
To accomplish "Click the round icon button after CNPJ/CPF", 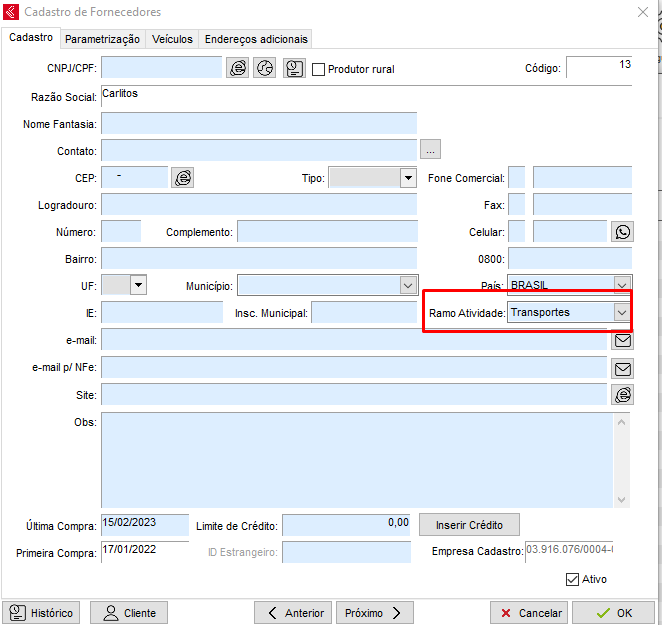I will coord(265,68).
